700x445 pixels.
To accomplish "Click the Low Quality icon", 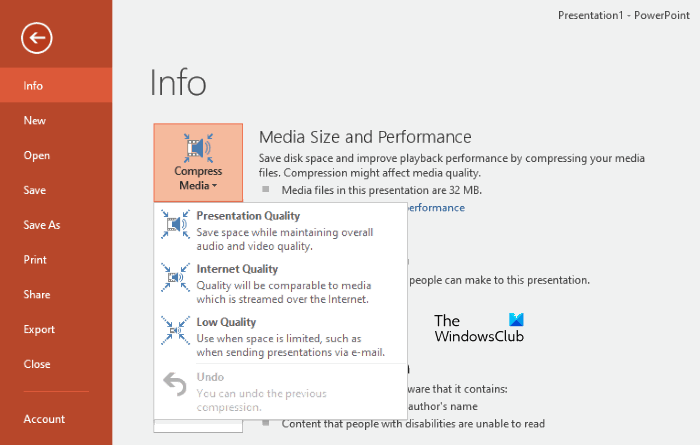I will [175, 331].
